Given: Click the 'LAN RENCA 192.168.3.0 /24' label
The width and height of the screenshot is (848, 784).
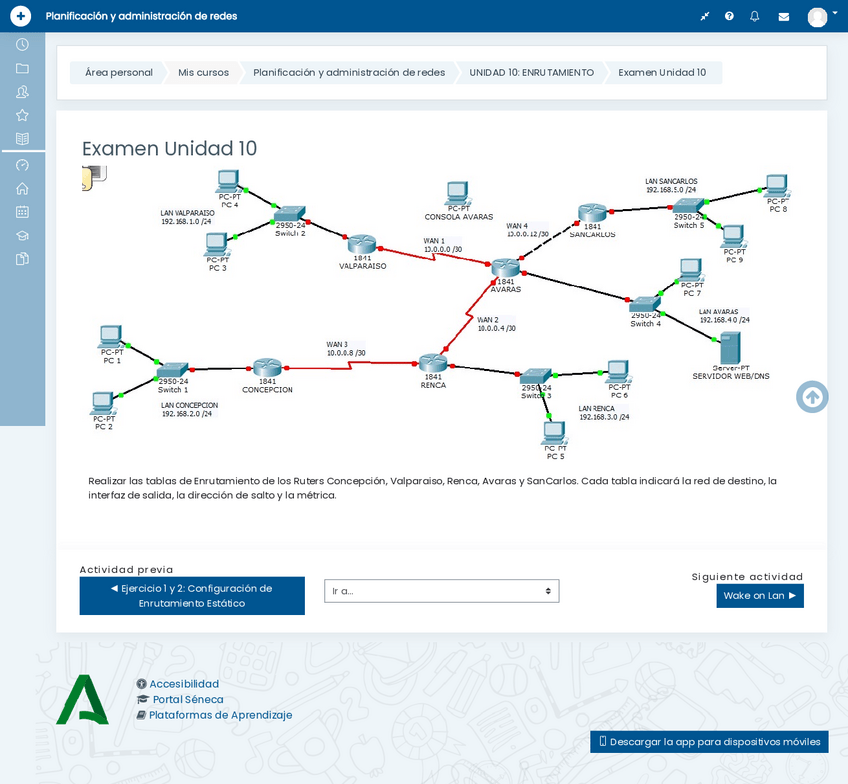Looking at the screenshot, I should [x=604, y=413].
